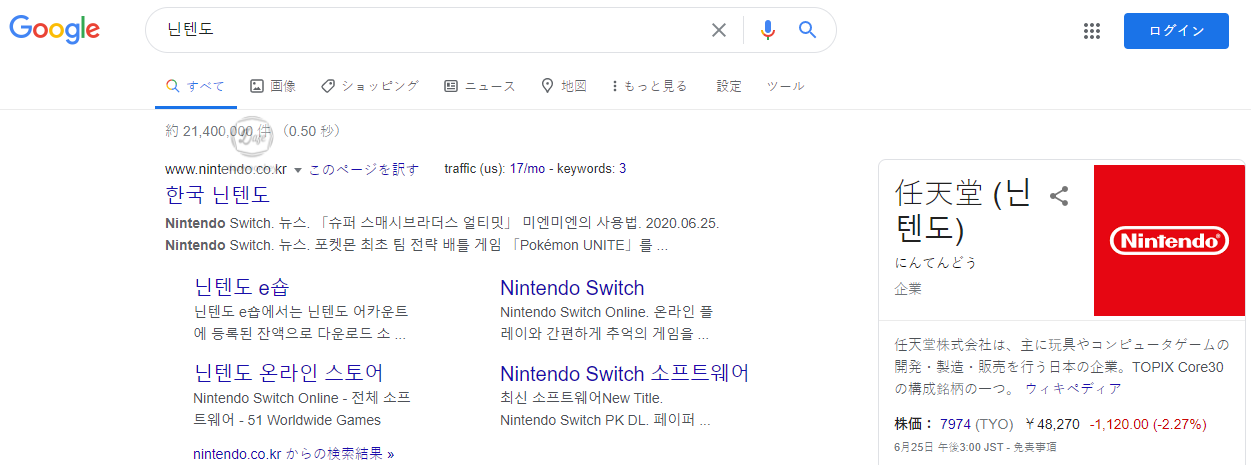Switch to the 画像 tab
Viewport: 1251px width, 465px height.
pyautogui.click(x=273, y=86)
